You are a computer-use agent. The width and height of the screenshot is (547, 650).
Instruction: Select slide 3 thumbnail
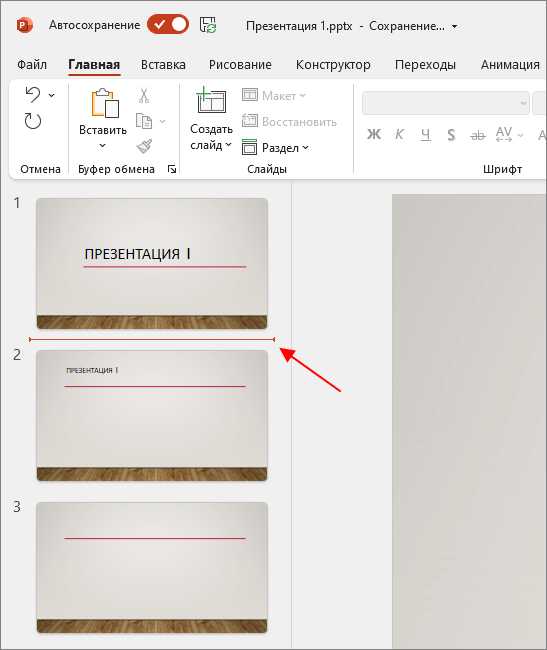click(152, 567)
